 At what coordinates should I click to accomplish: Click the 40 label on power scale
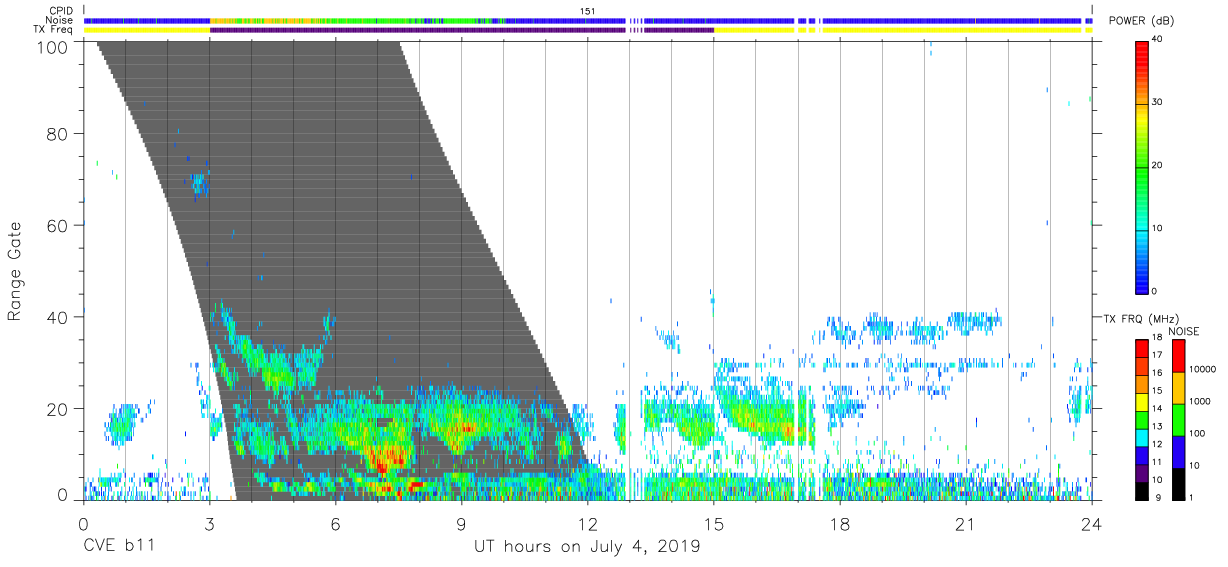[x=1158, y=39]
